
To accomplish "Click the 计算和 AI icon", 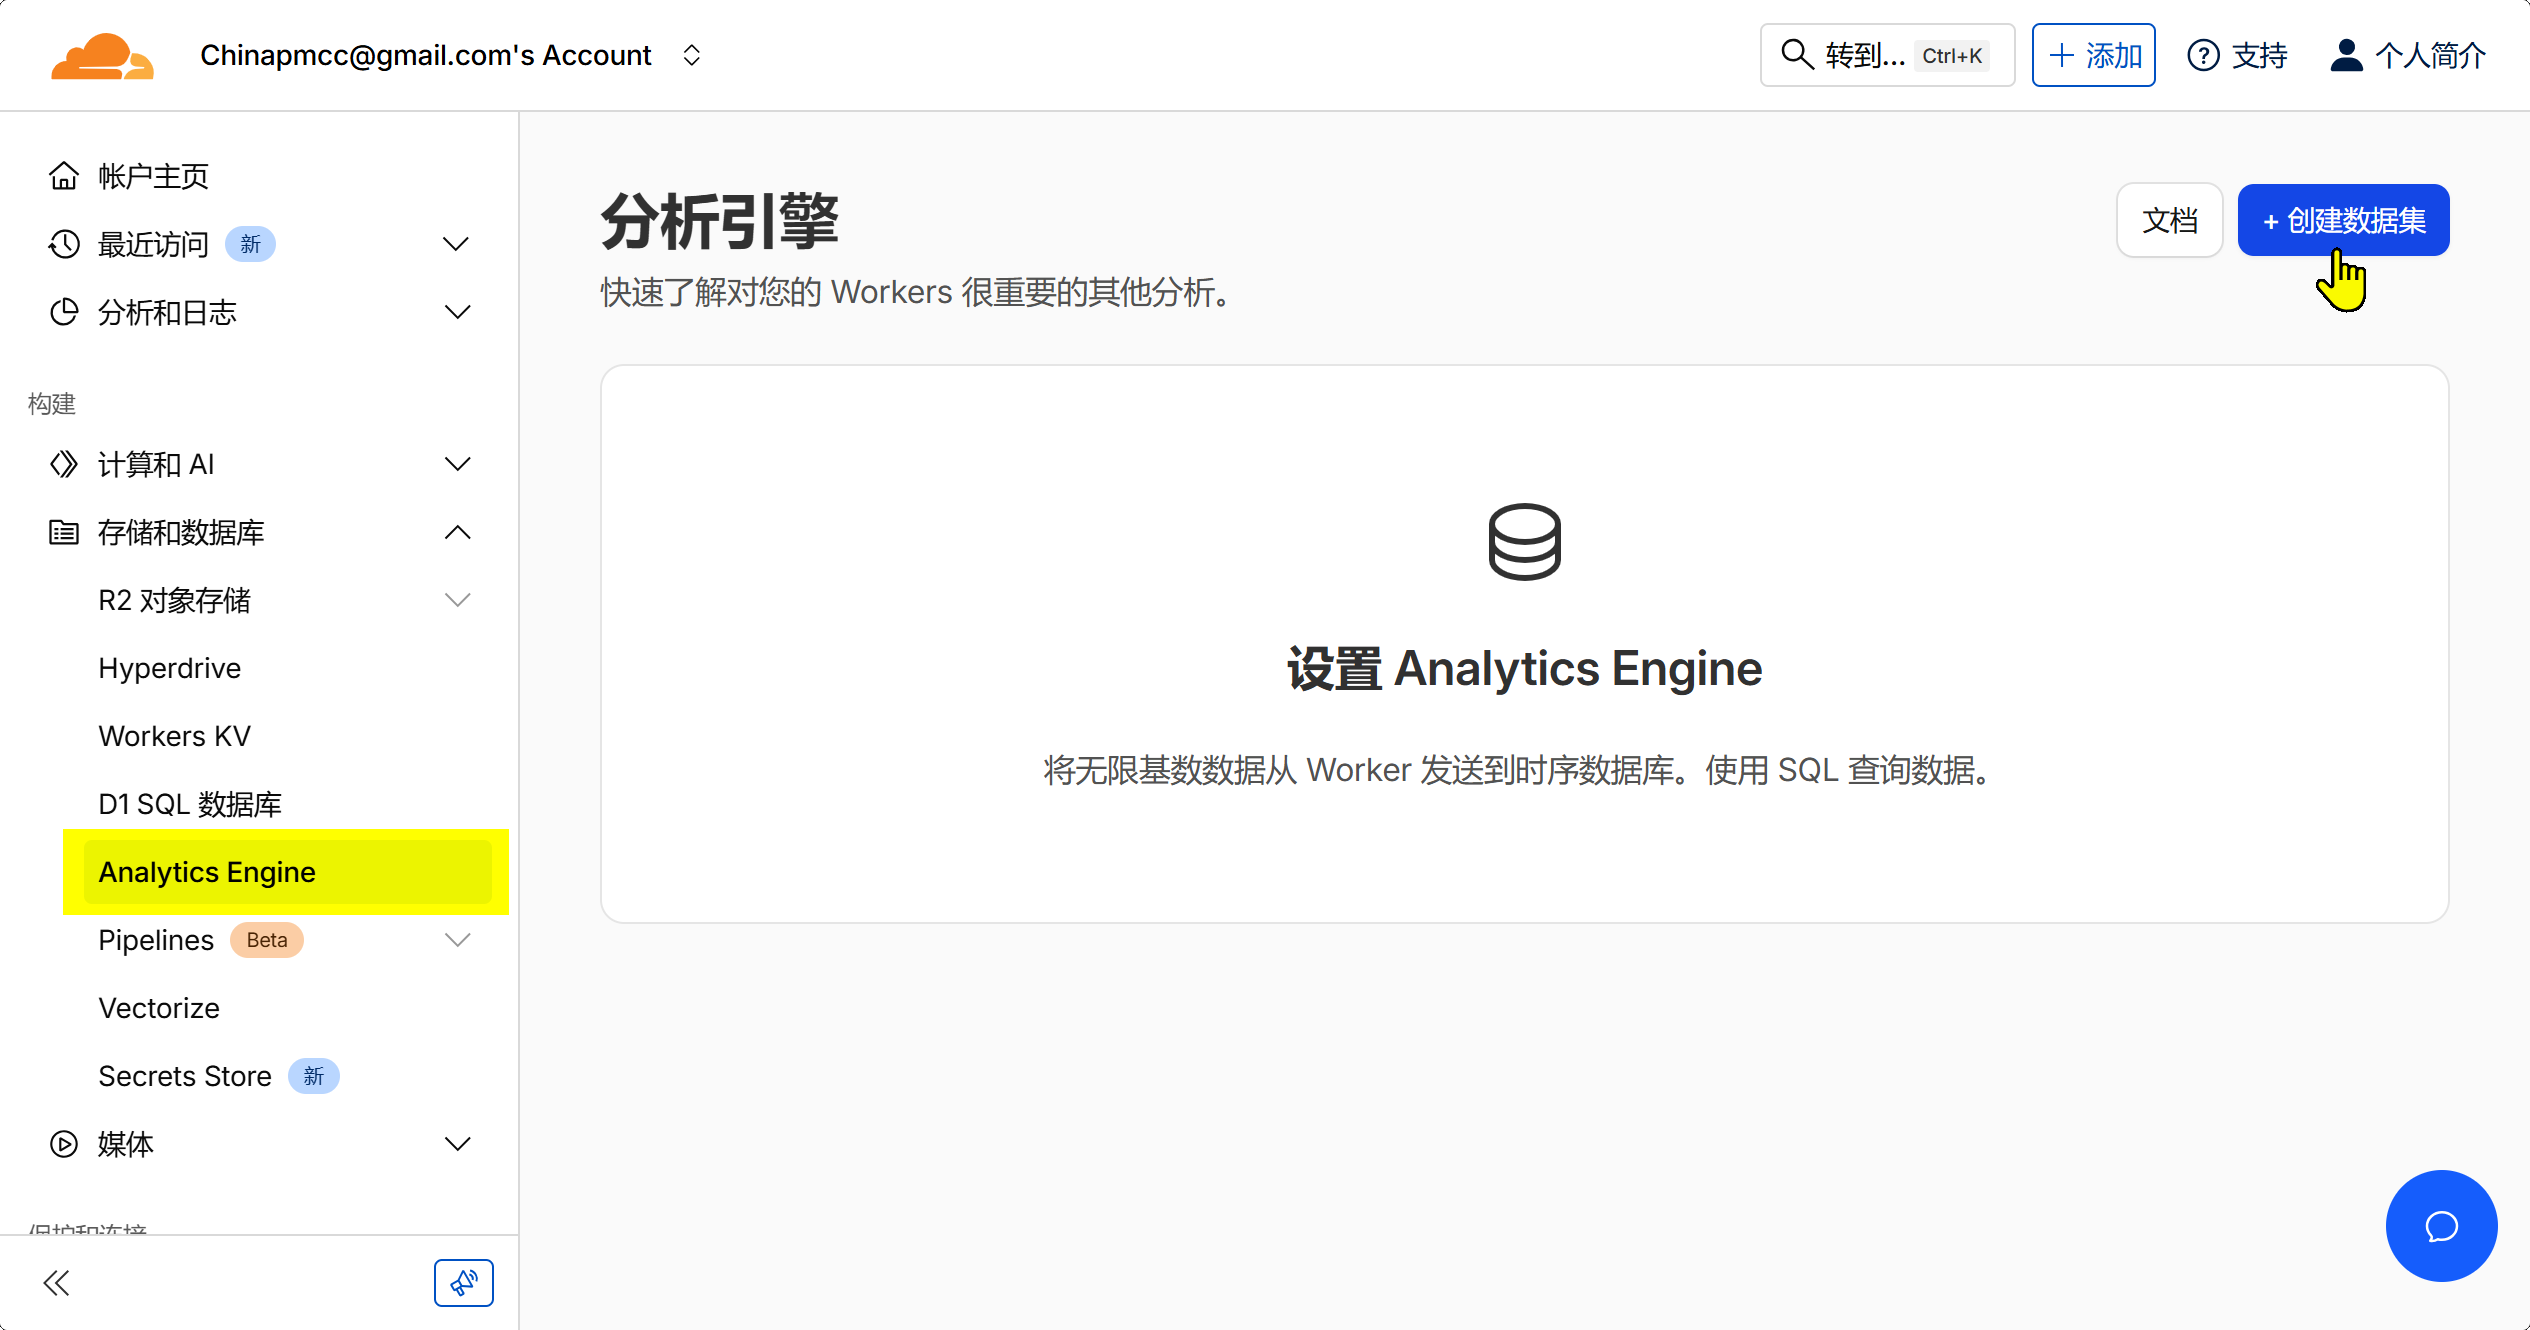I will 64,464.
